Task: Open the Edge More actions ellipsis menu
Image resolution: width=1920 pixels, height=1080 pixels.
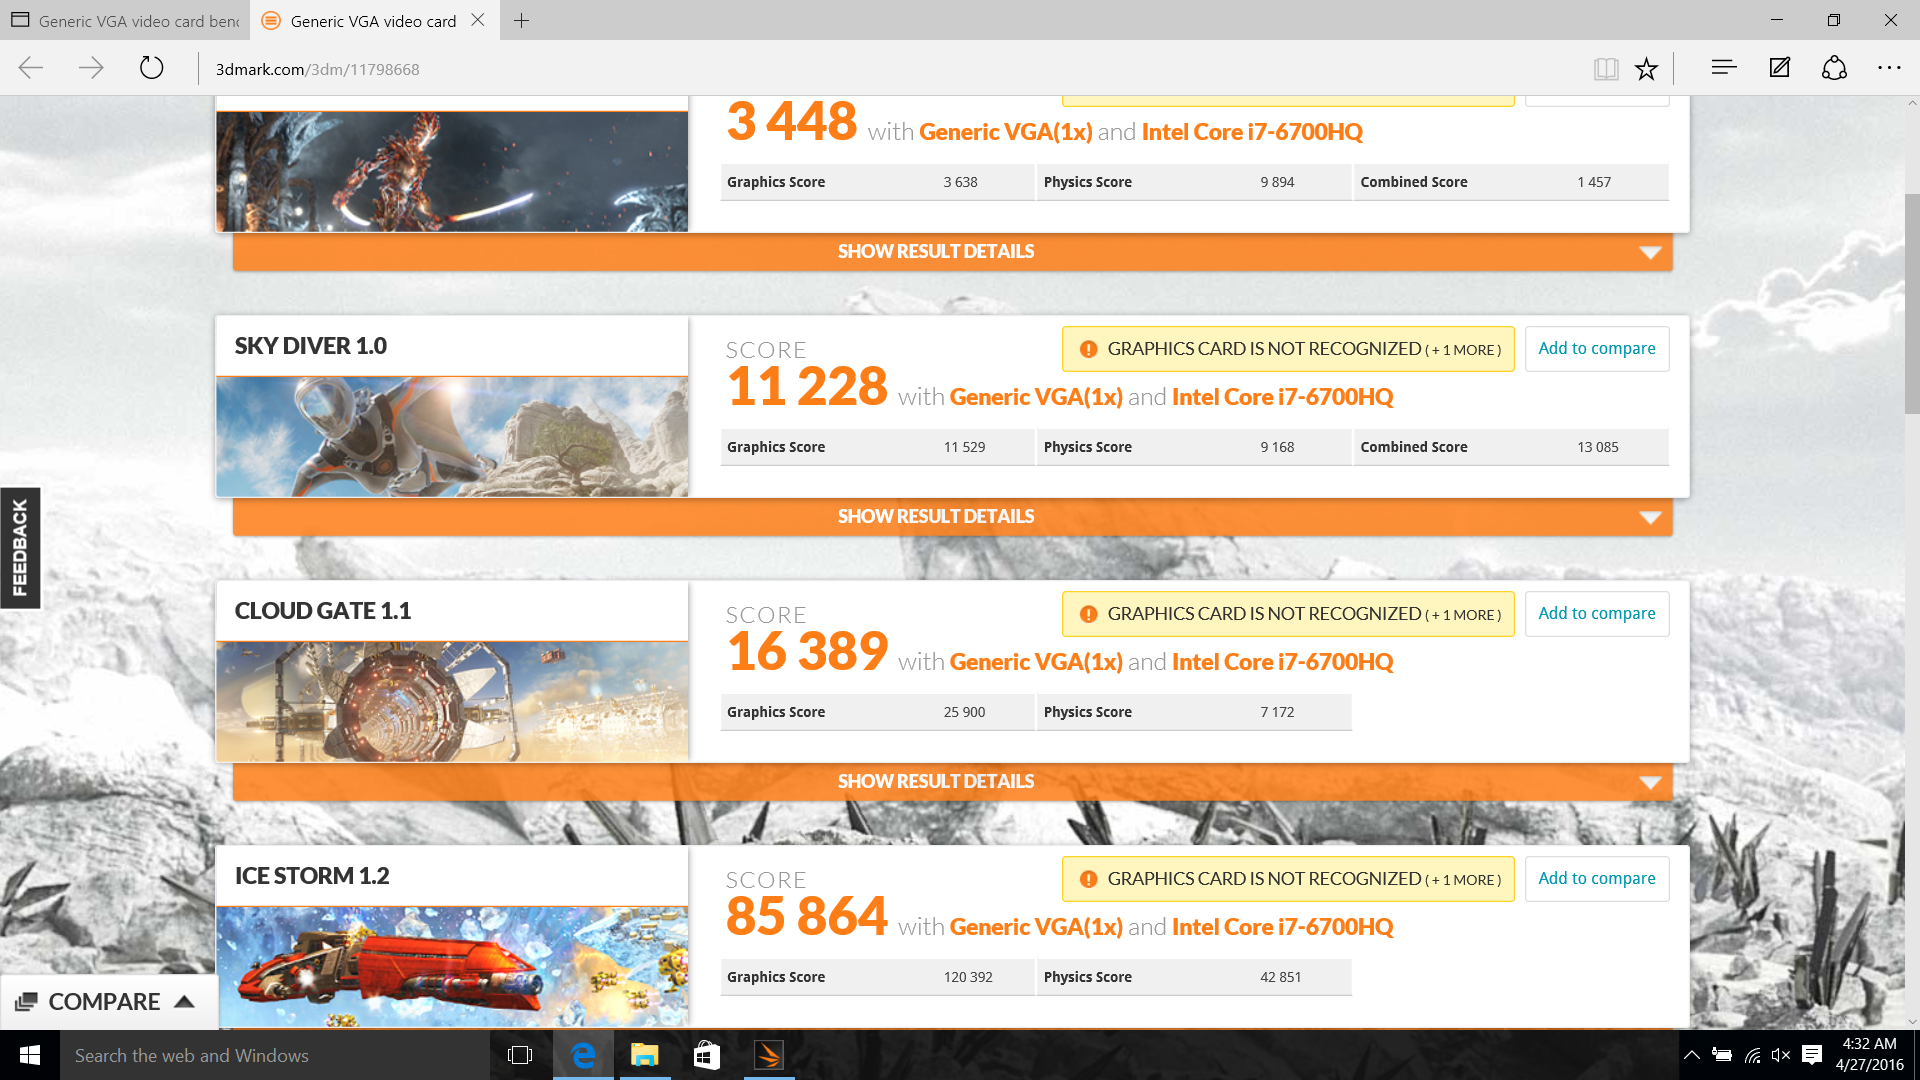Action: [1889, 68]
